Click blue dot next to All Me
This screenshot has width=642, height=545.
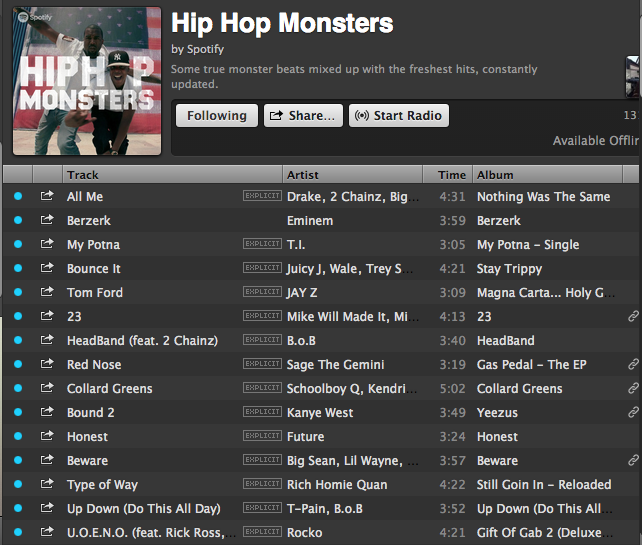pos(18,196)
